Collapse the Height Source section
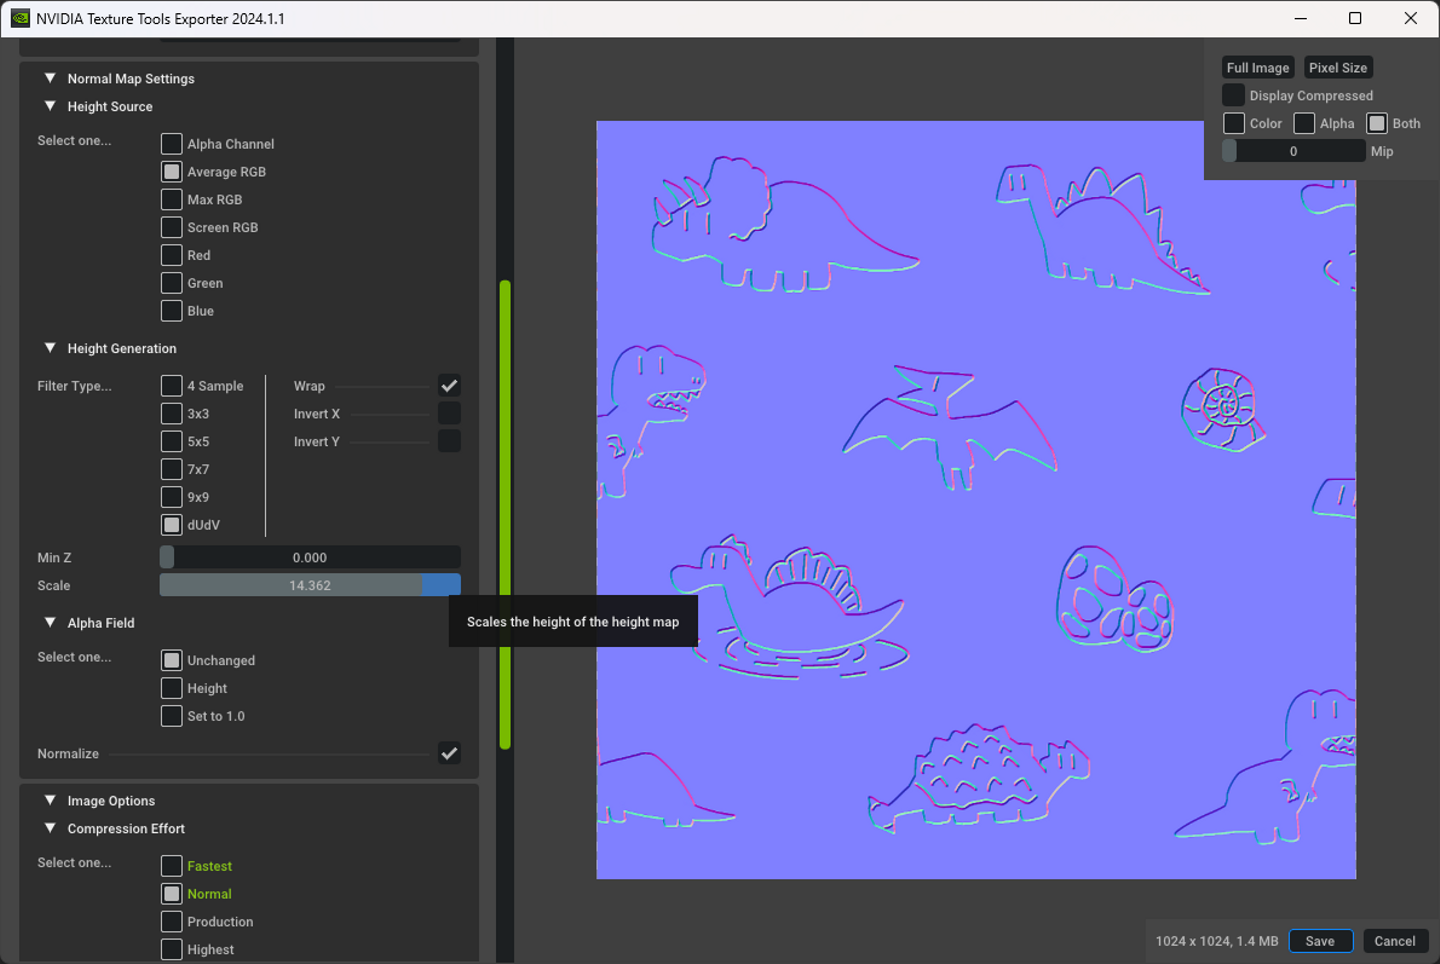Screen dimensions: 1440x964 click(x=50, y=106)
